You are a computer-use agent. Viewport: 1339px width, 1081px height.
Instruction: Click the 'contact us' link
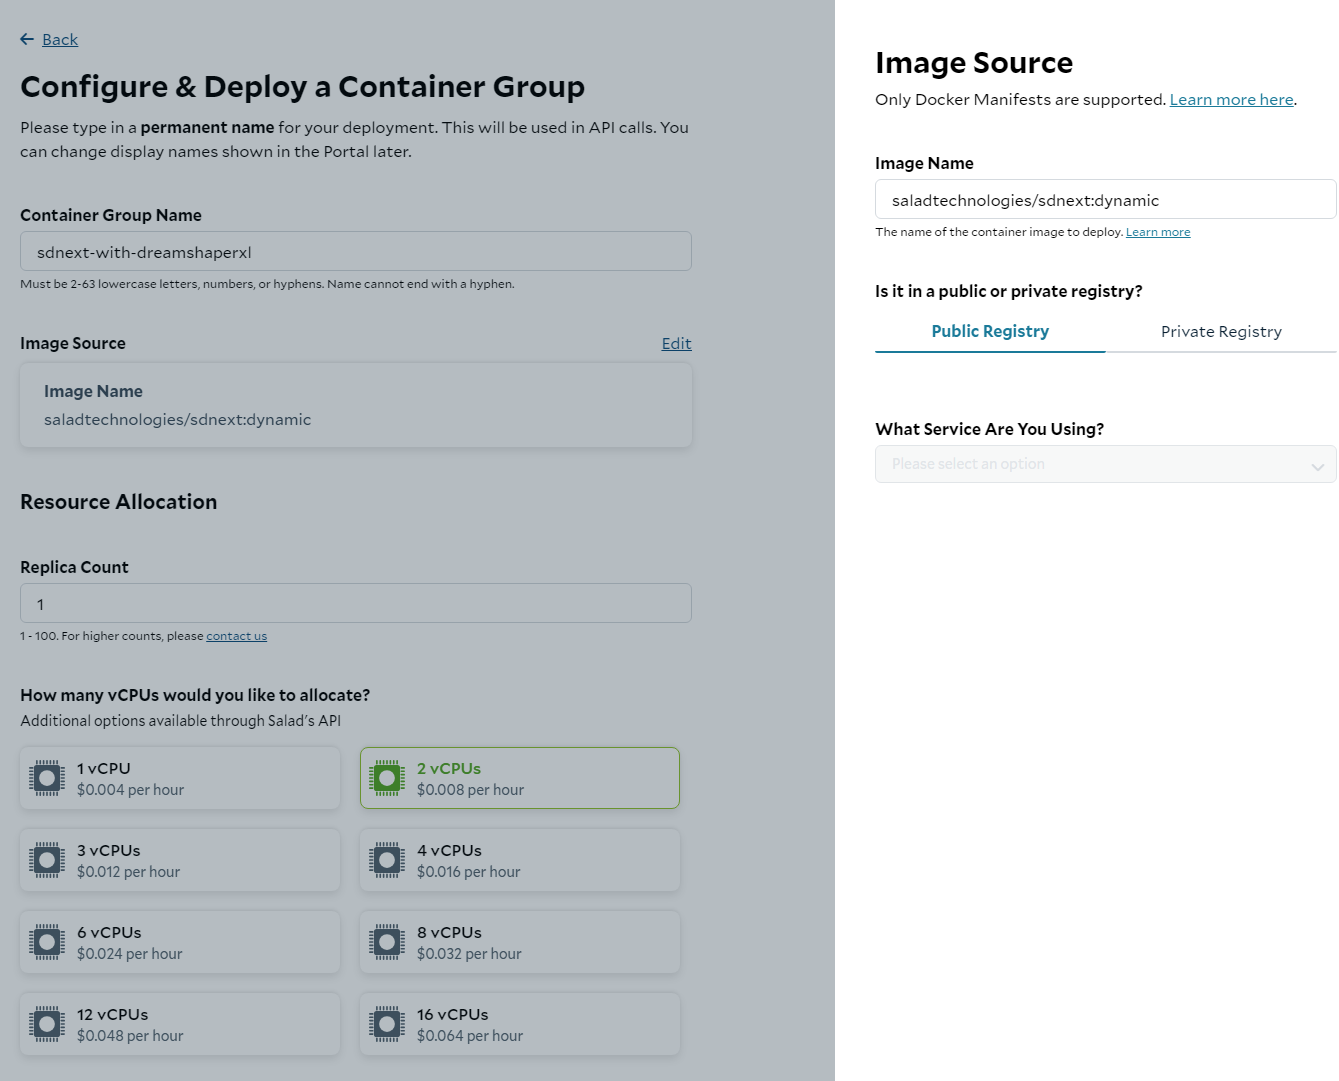coord(236,636)
